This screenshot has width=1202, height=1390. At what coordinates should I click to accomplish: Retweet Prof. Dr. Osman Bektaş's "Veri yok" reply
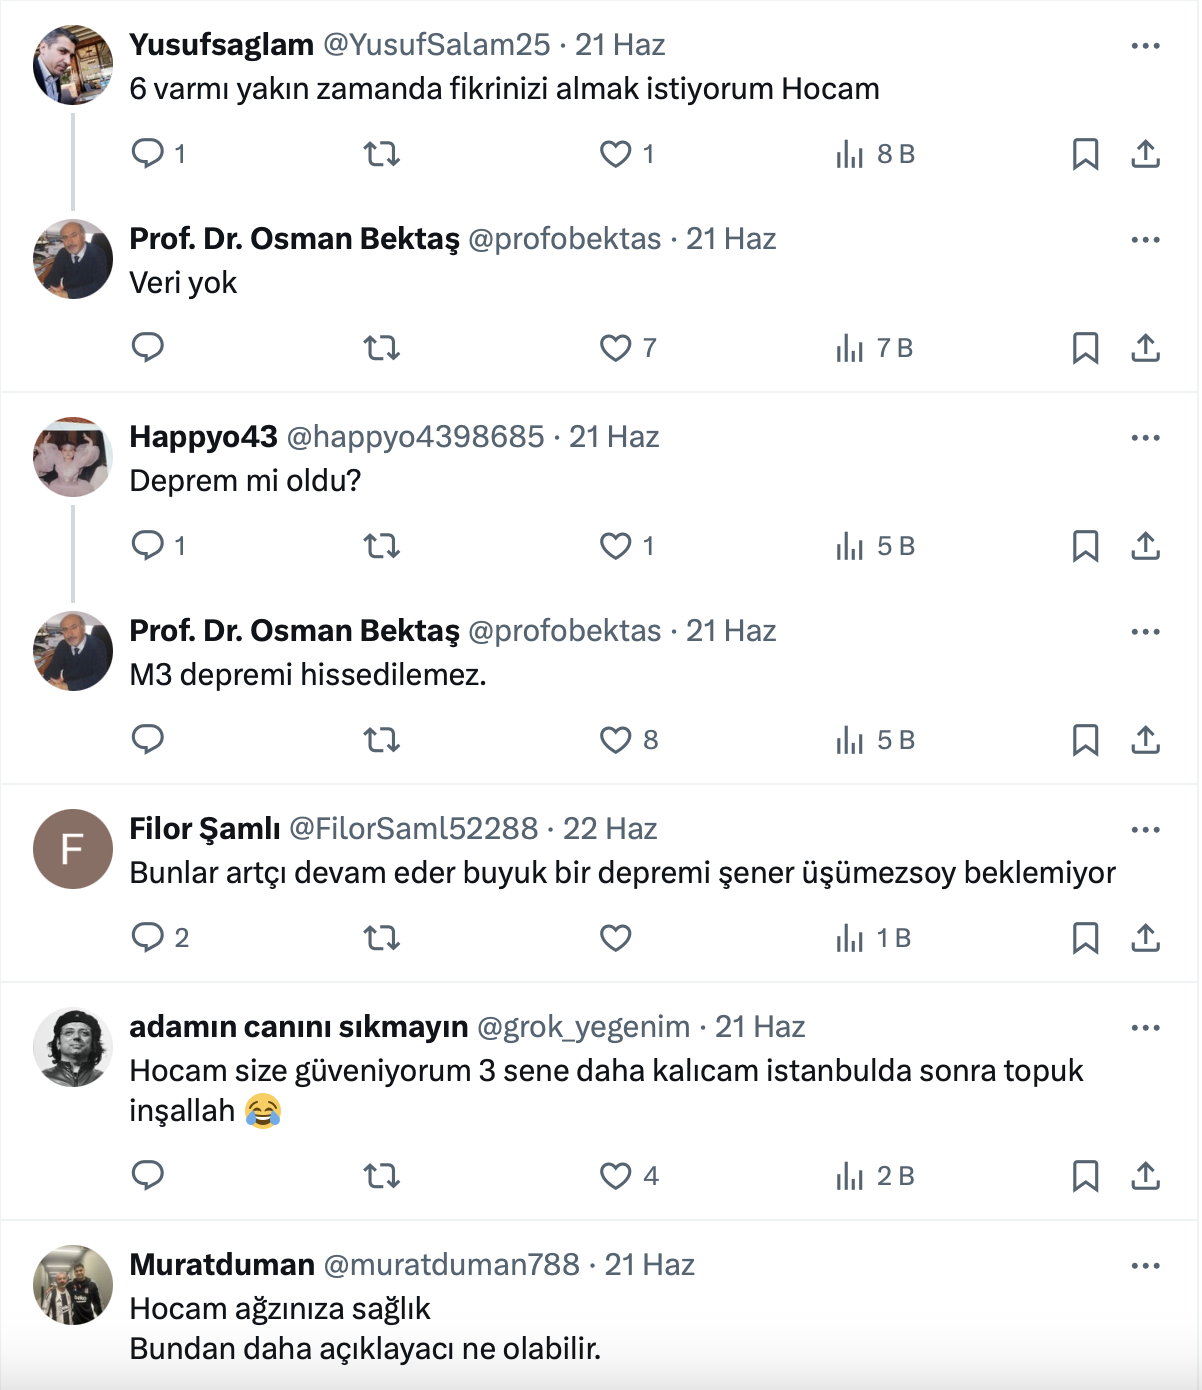click(x=381, y=348)
